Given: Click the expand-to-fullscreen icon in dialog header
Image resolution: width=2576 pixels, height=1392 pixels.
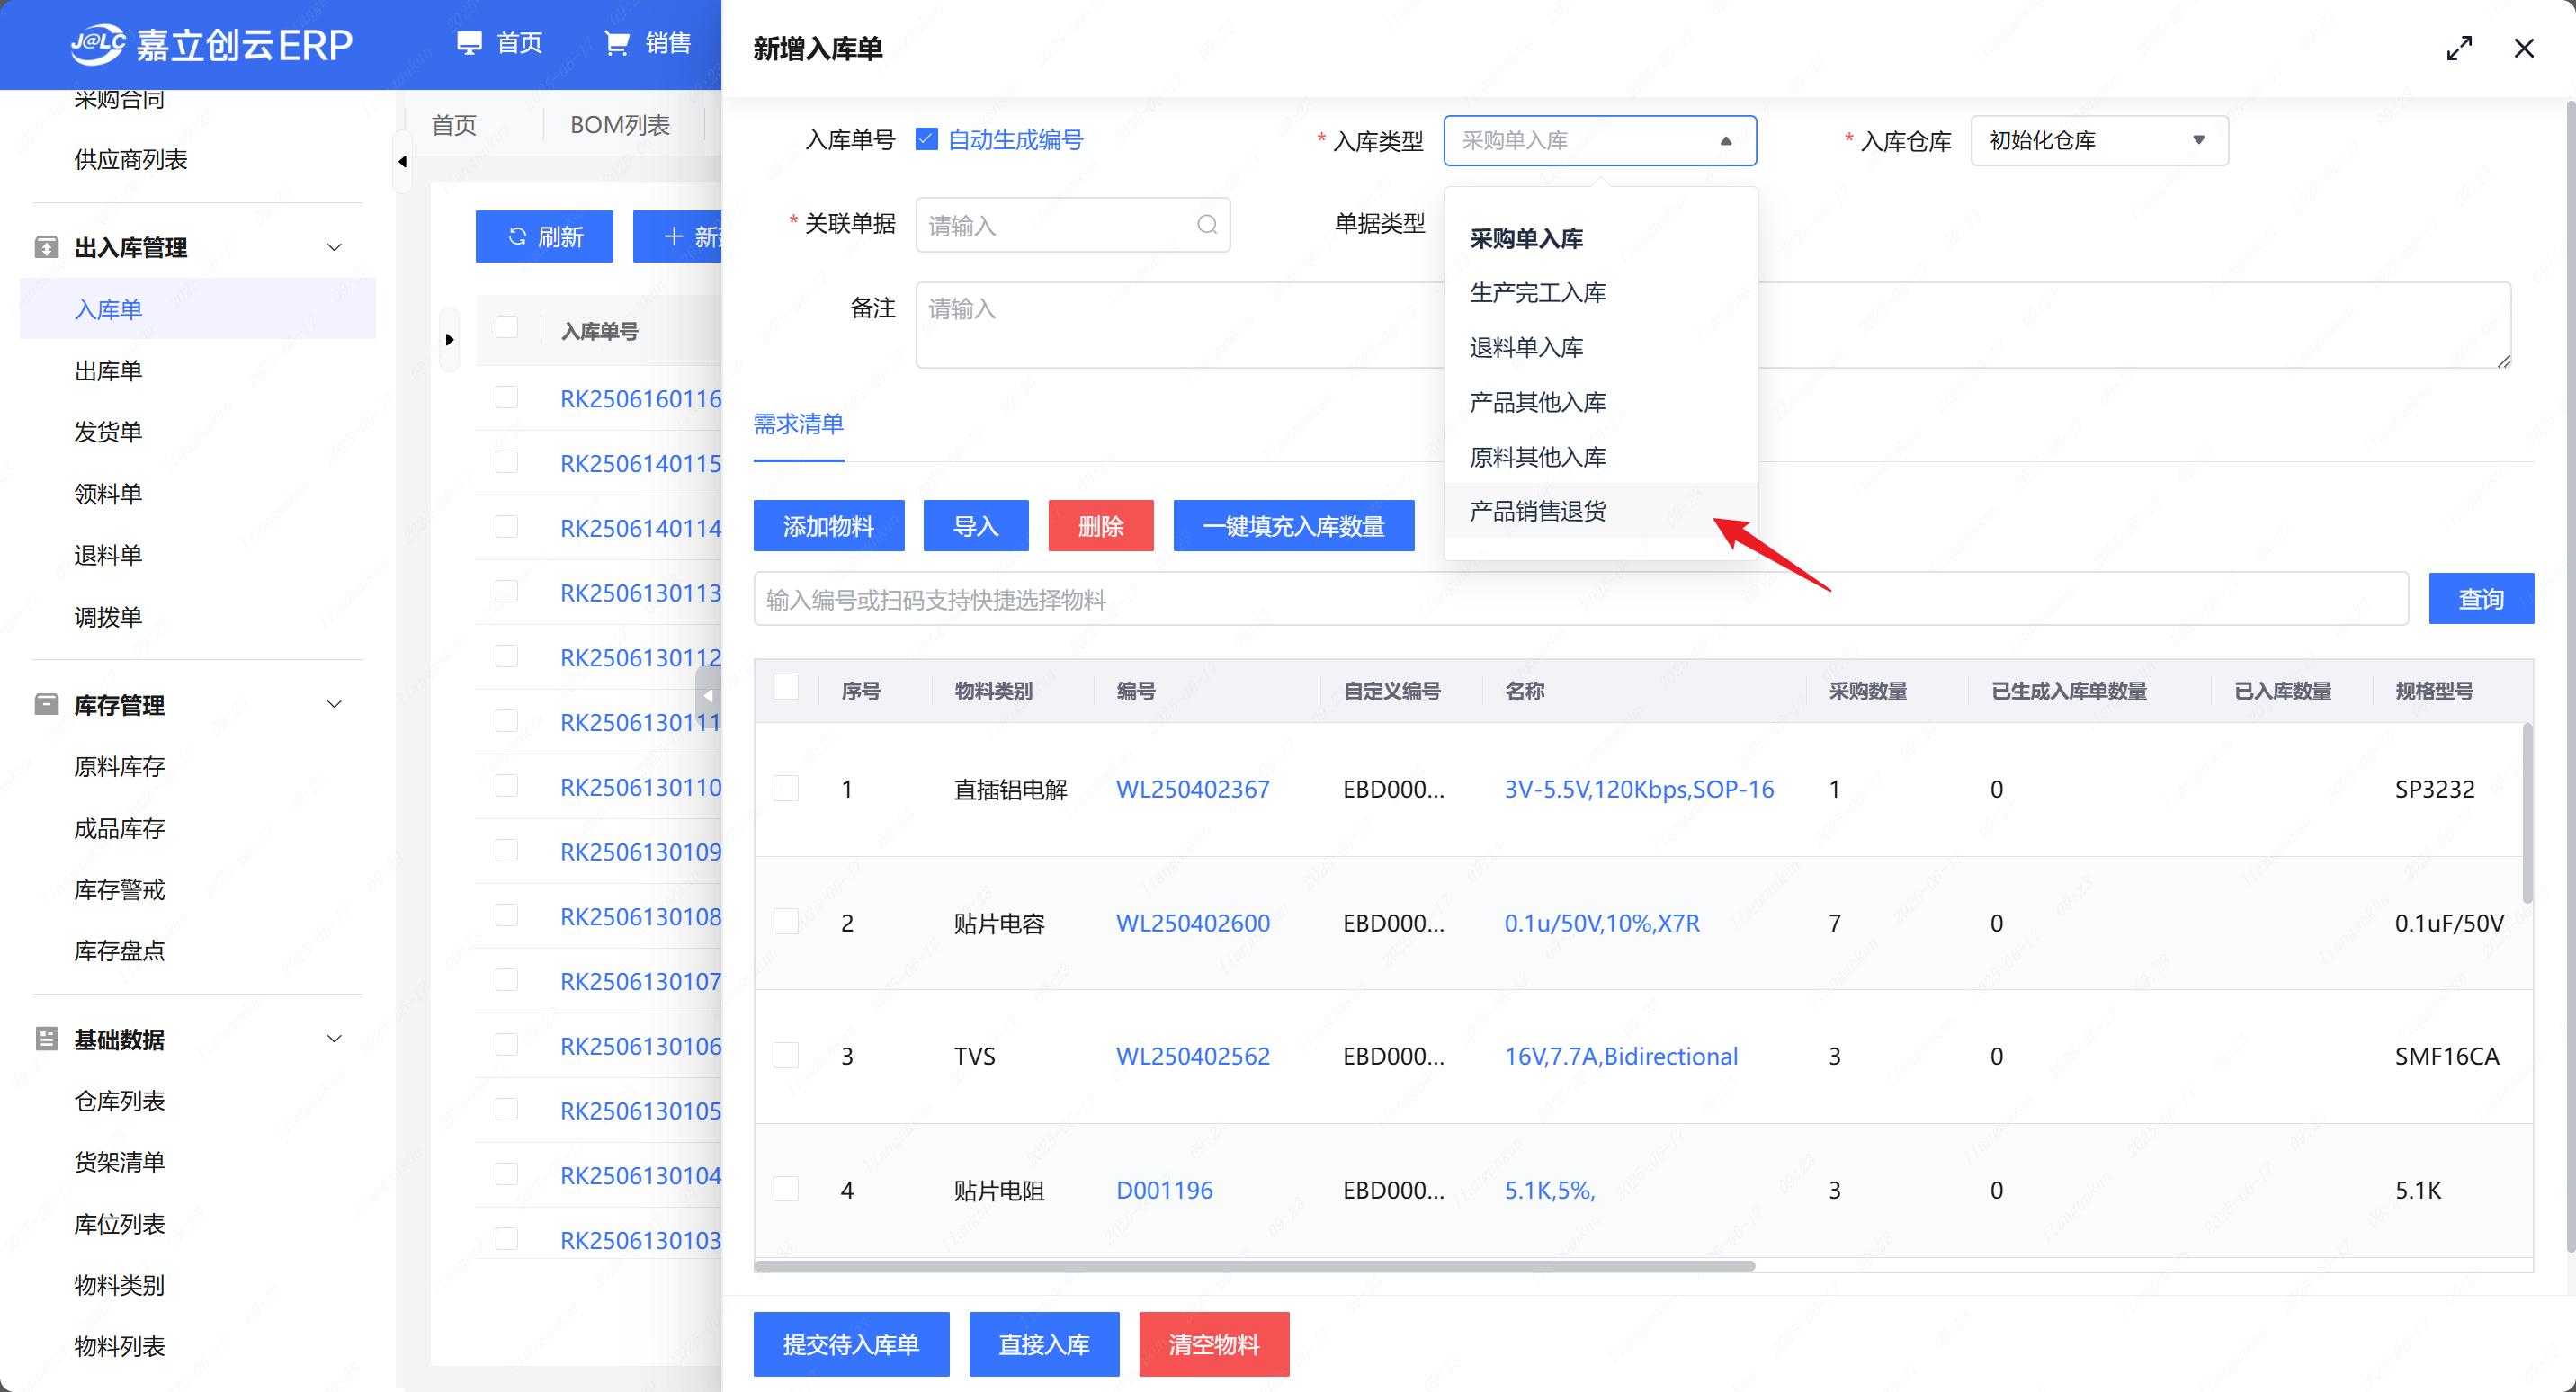Looking at the screenshot, I should [2459, 48].
